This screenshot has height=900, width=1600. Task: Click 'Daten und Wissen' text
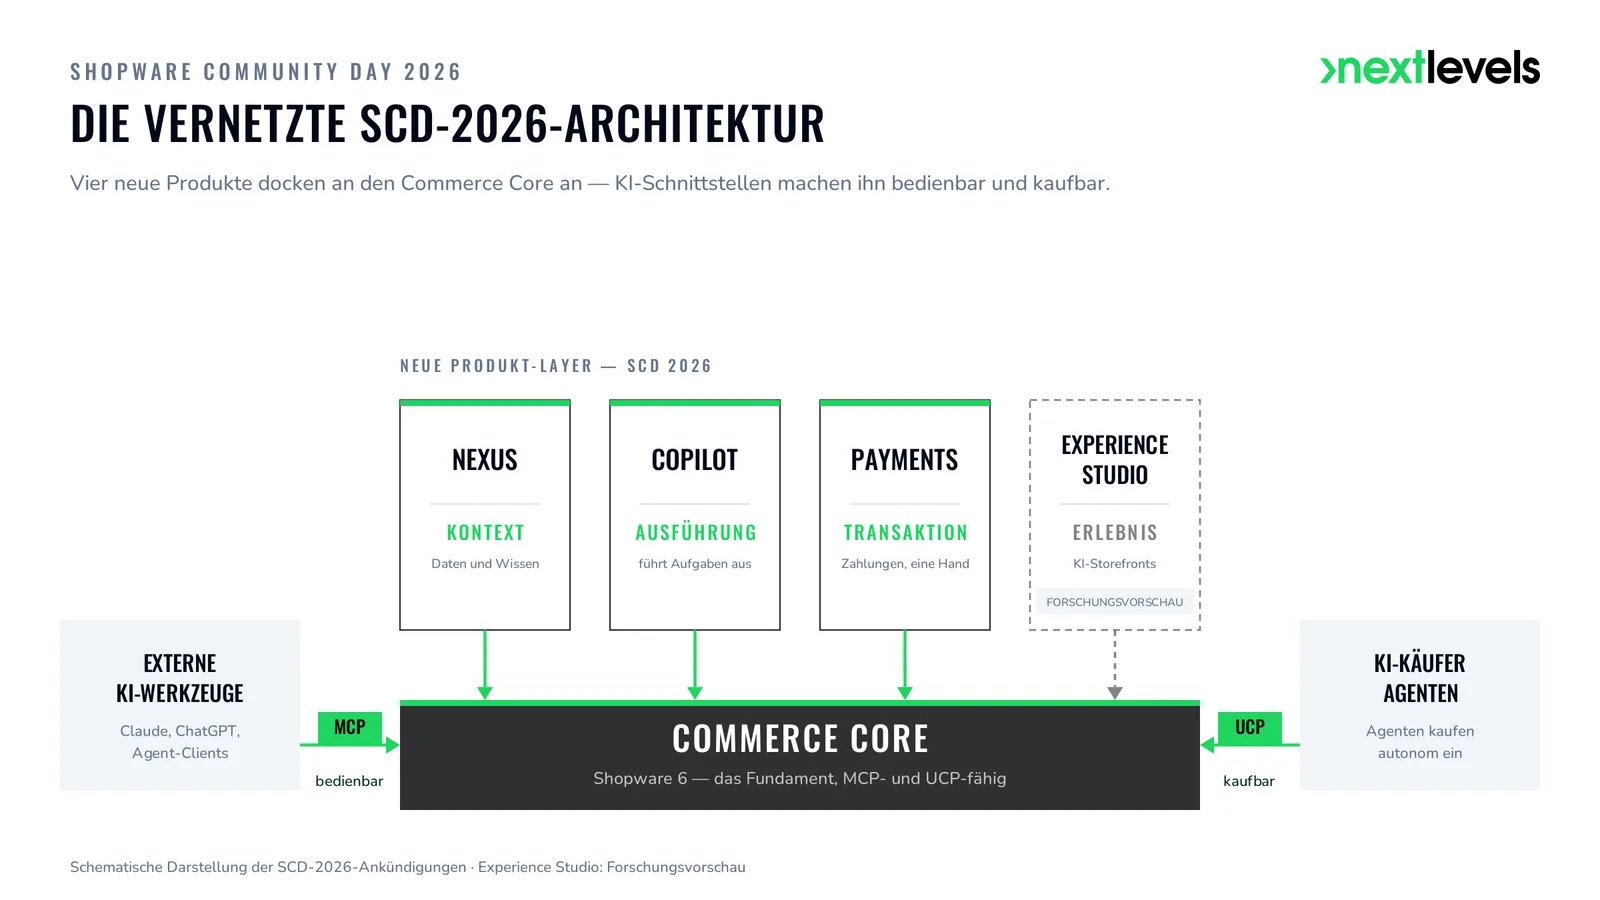pos(485,564)
